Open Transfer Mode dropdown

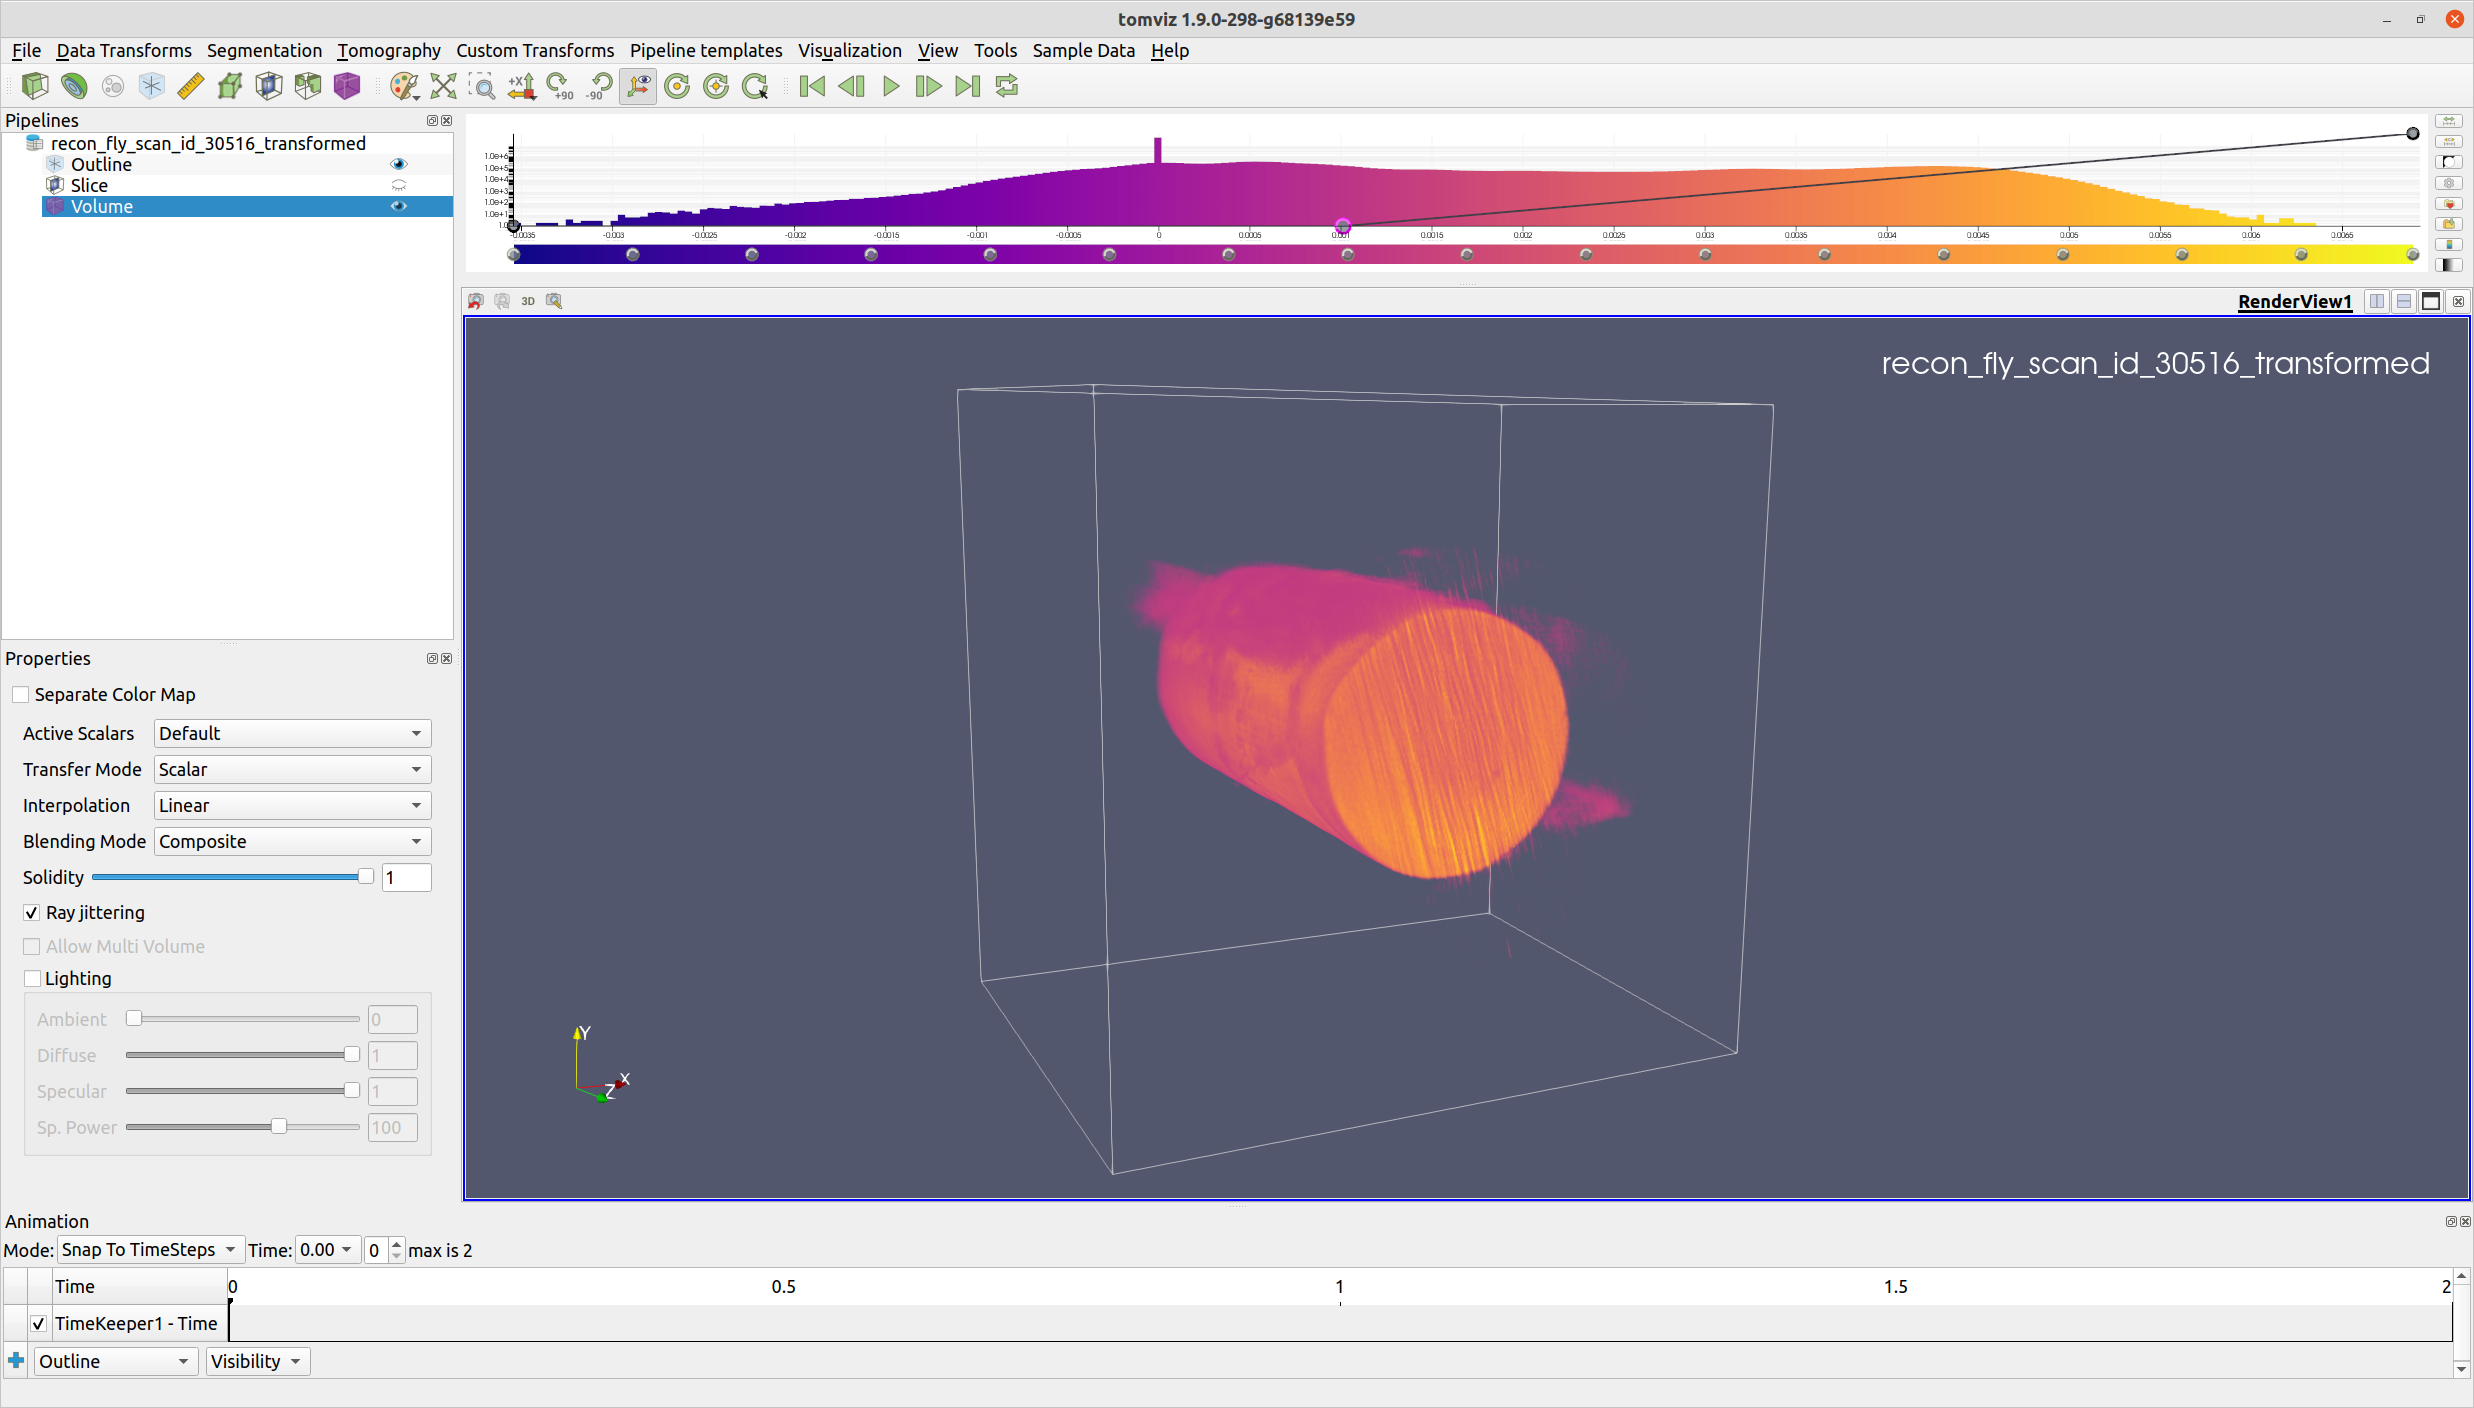[292, 770]
